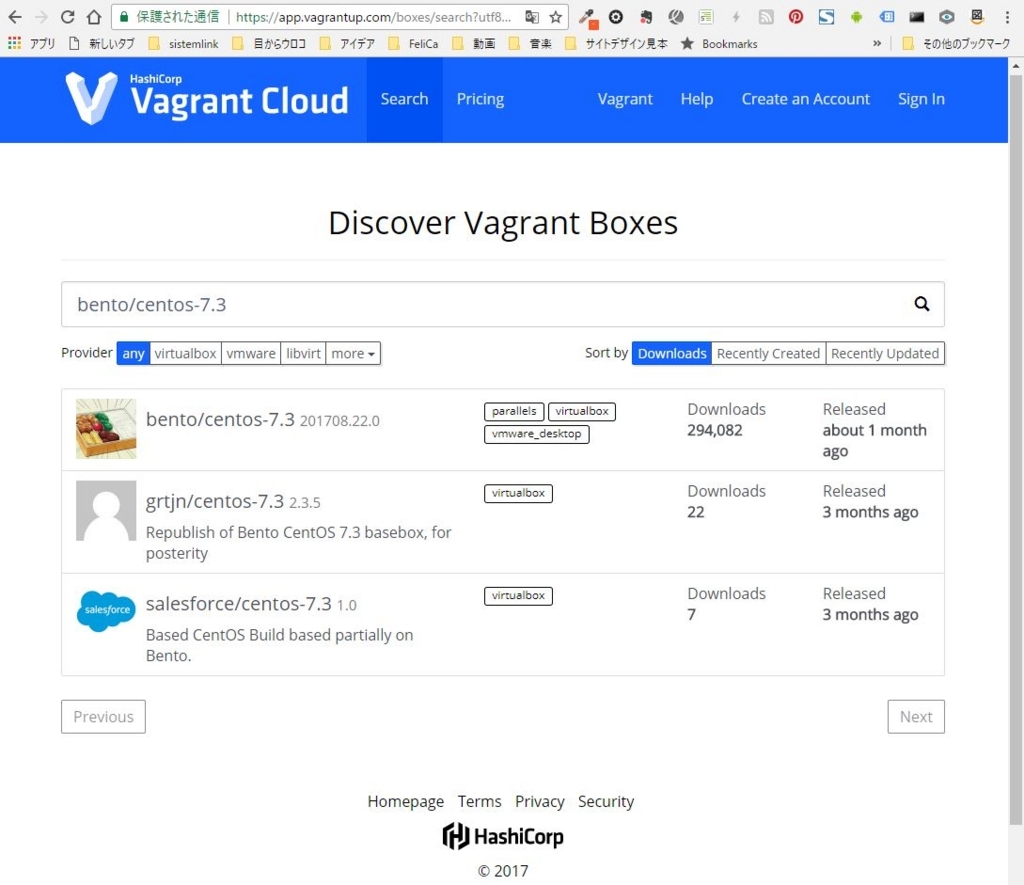This screenshot has height=885, width=1024.
Task: Filter by vmware provider
Action: click(x=251, y=353)
